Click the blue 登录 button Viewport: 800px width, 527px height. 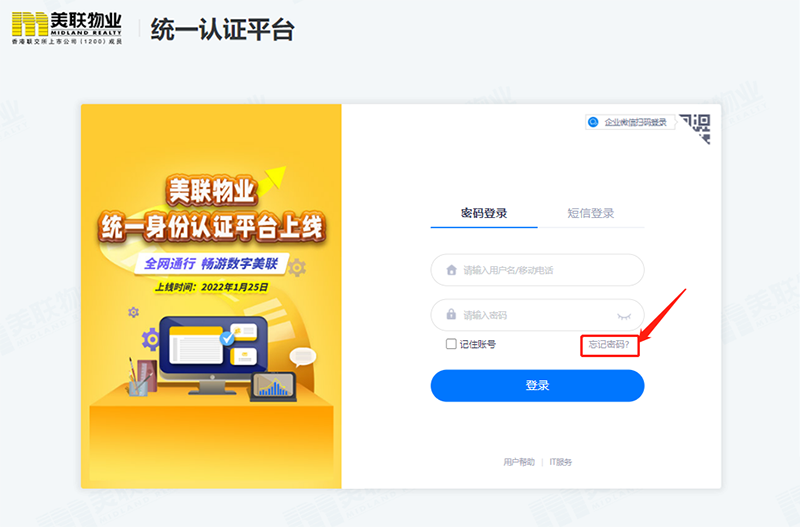click(537, 386)
